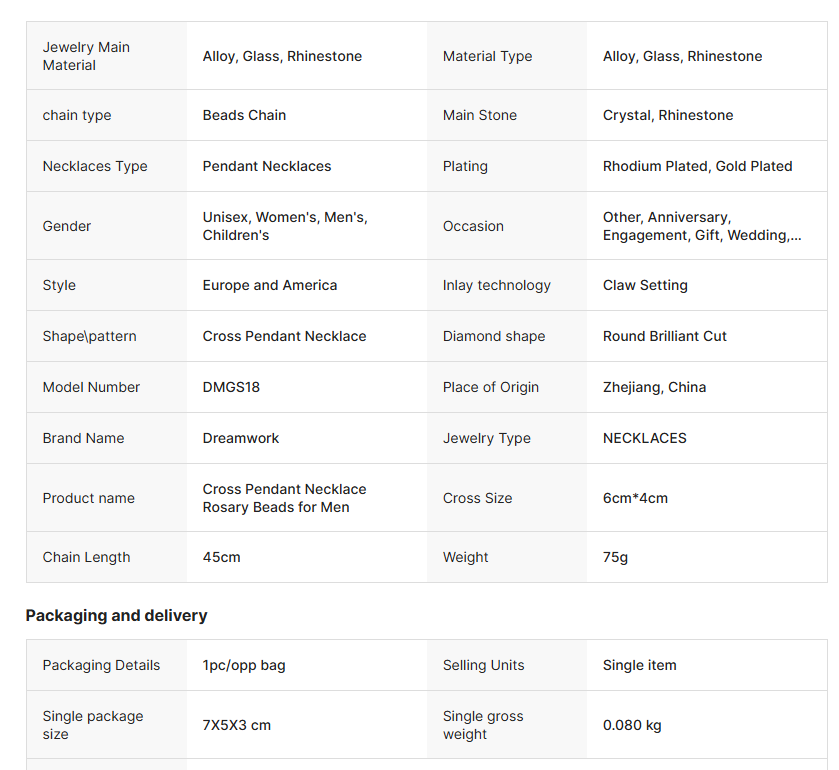This screenshot has width=839, height=770.
Task: Click the Cross Size value 6cm*4cm
Action: (635, 498)
